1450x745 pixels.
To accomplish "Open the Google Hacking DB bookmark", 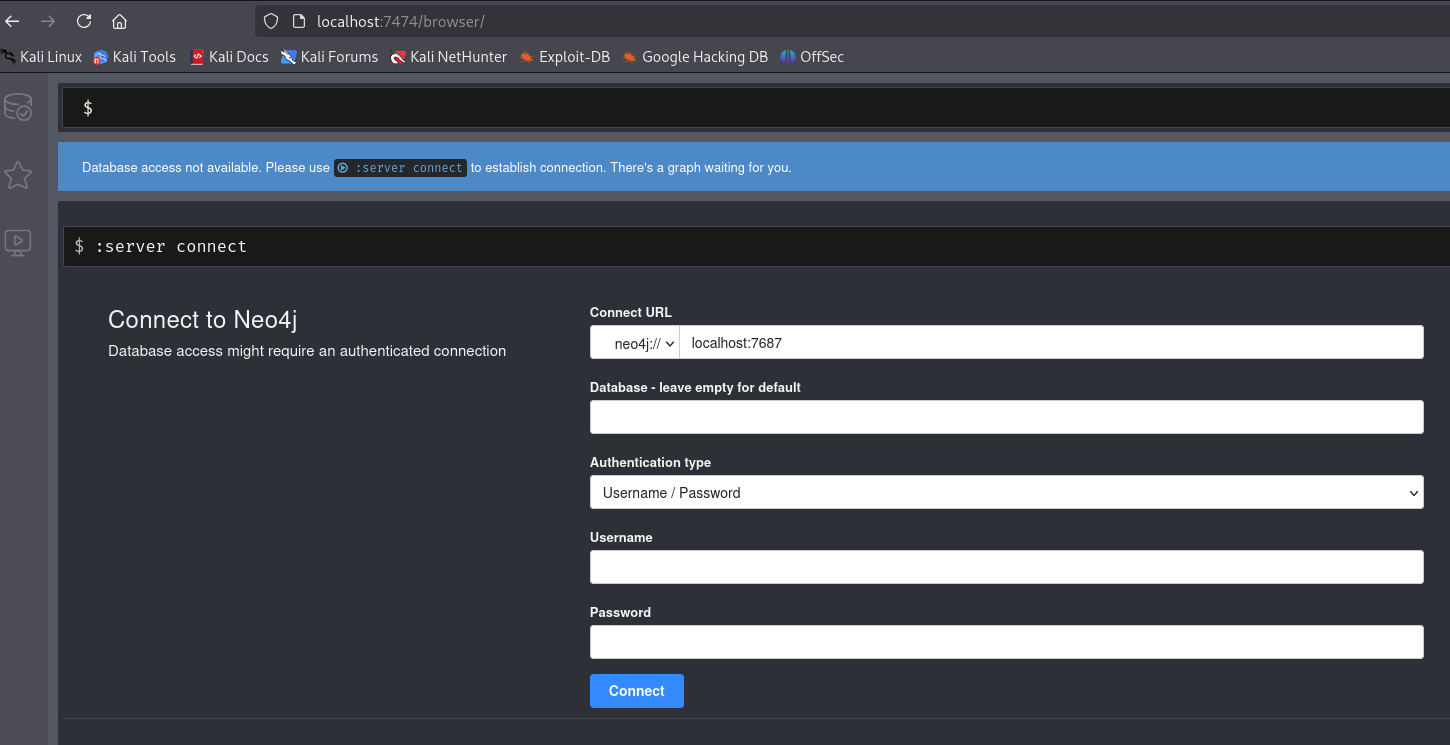I will point(695,57).
